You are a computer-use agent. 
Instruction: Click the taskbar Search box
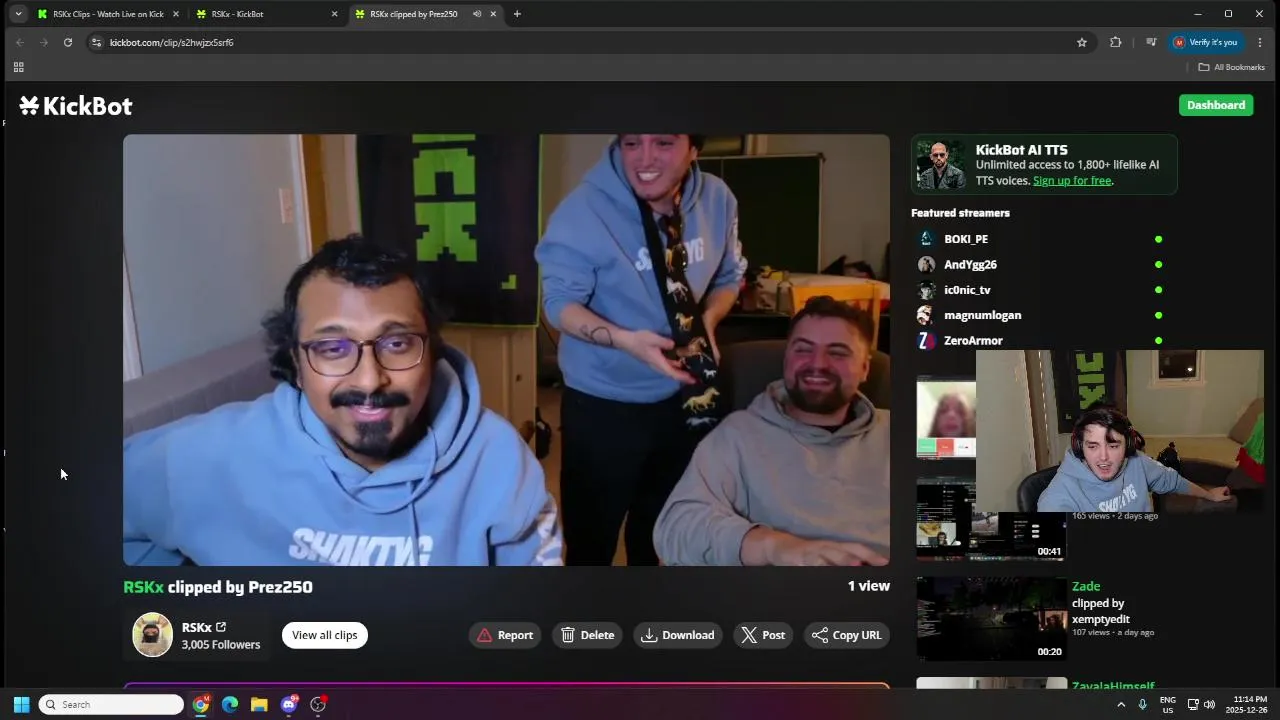pyautogui.click(x=111, y=705)
